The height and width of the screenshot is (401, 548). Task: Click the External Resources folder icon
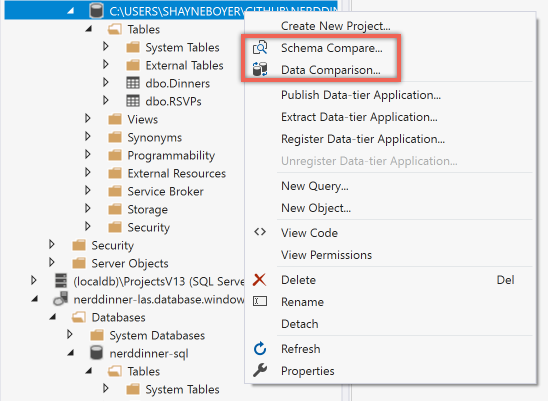click(x=115, y=173)
